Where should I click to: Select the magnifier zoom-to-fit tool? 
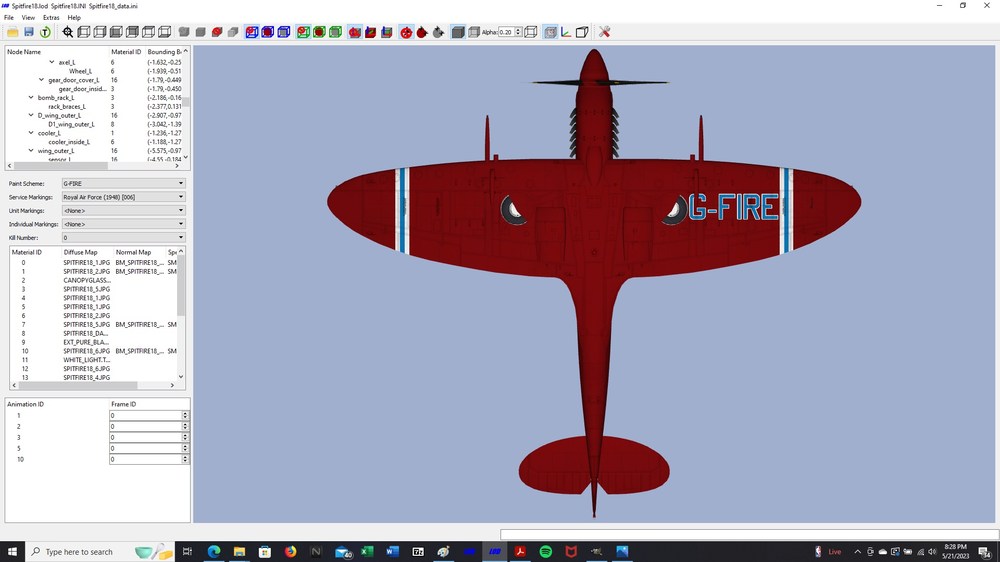point(68,32)
